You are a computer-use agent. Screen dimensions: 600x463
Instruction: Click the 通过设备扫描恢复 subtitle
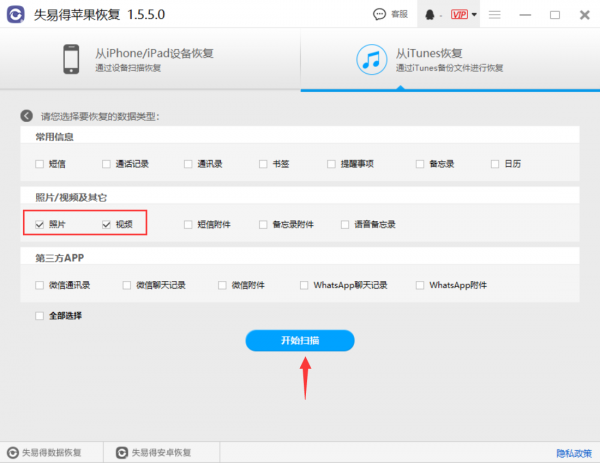click(128, 68)
